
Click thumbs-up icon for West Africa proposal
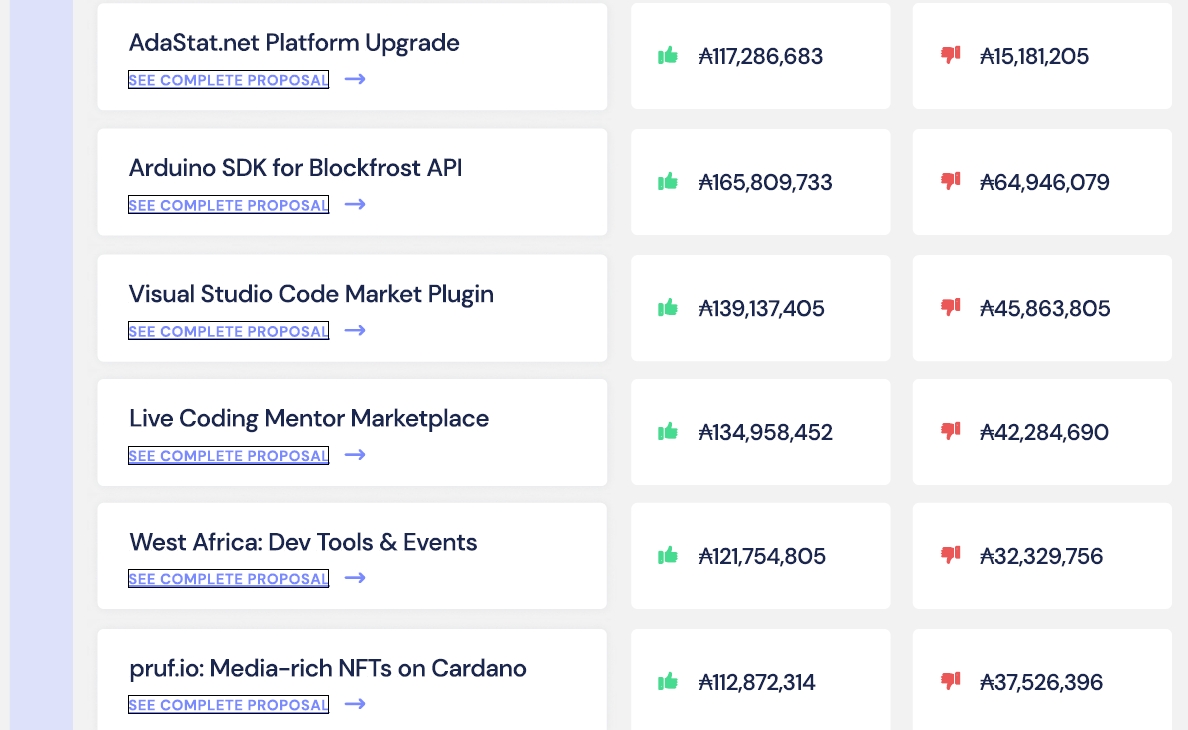point(668,555)
